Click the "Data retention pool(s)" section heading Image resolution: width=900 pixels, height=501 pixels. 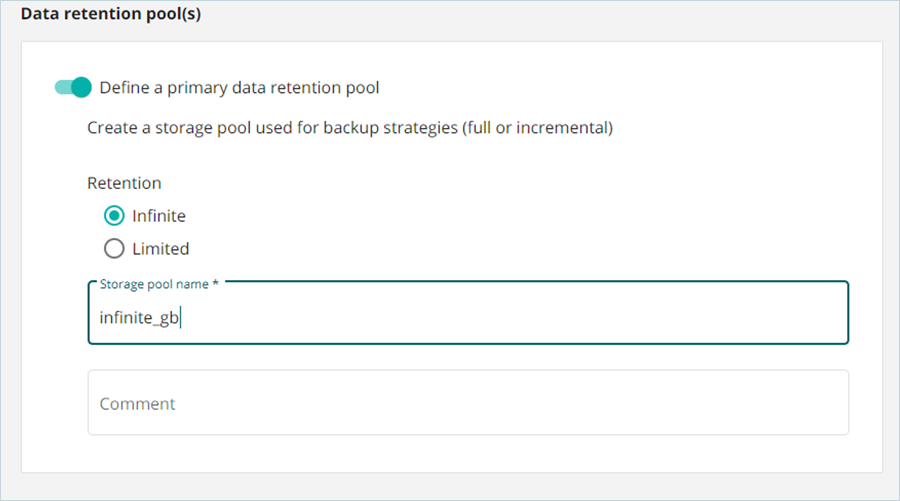(x=111, y=15)
